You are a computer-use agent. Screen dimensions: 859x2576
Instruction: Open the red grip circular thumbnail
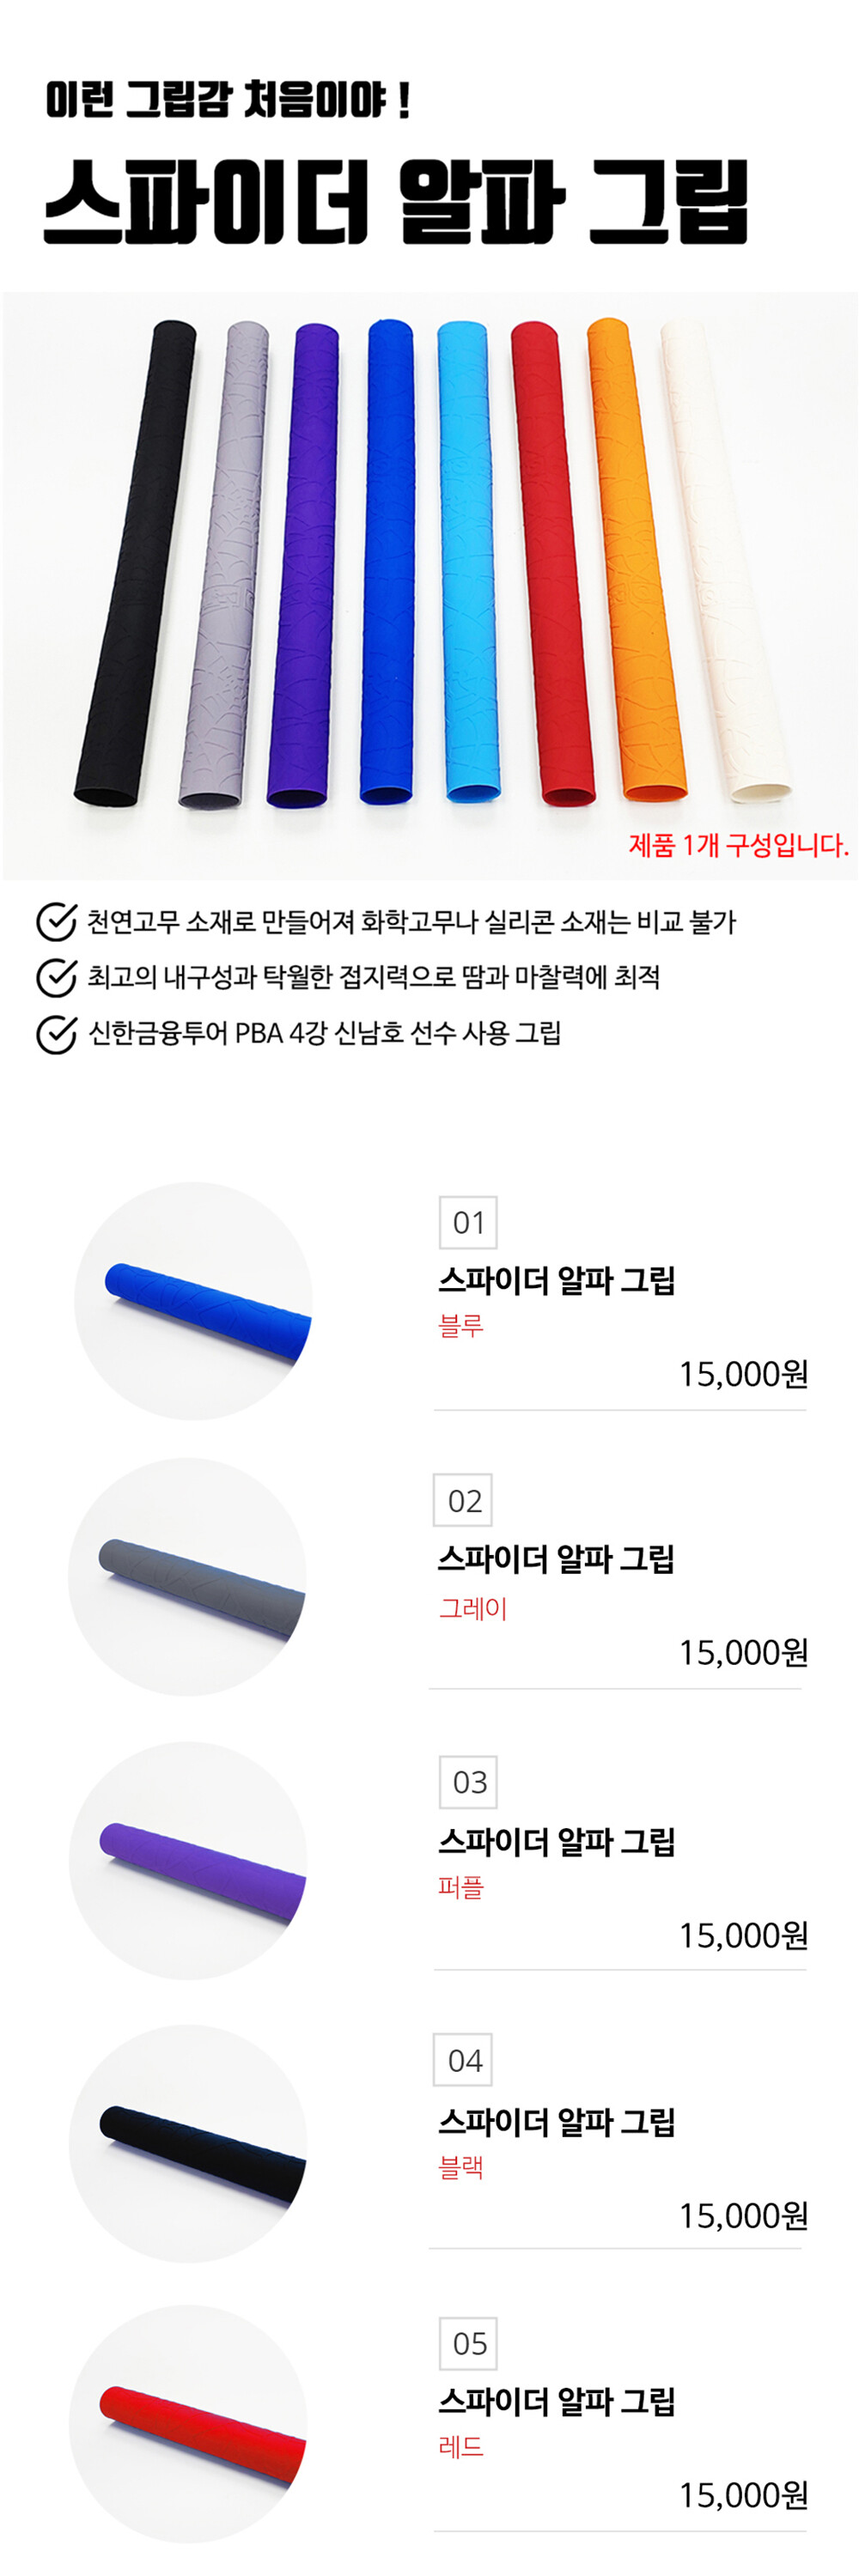(188, 2423)
